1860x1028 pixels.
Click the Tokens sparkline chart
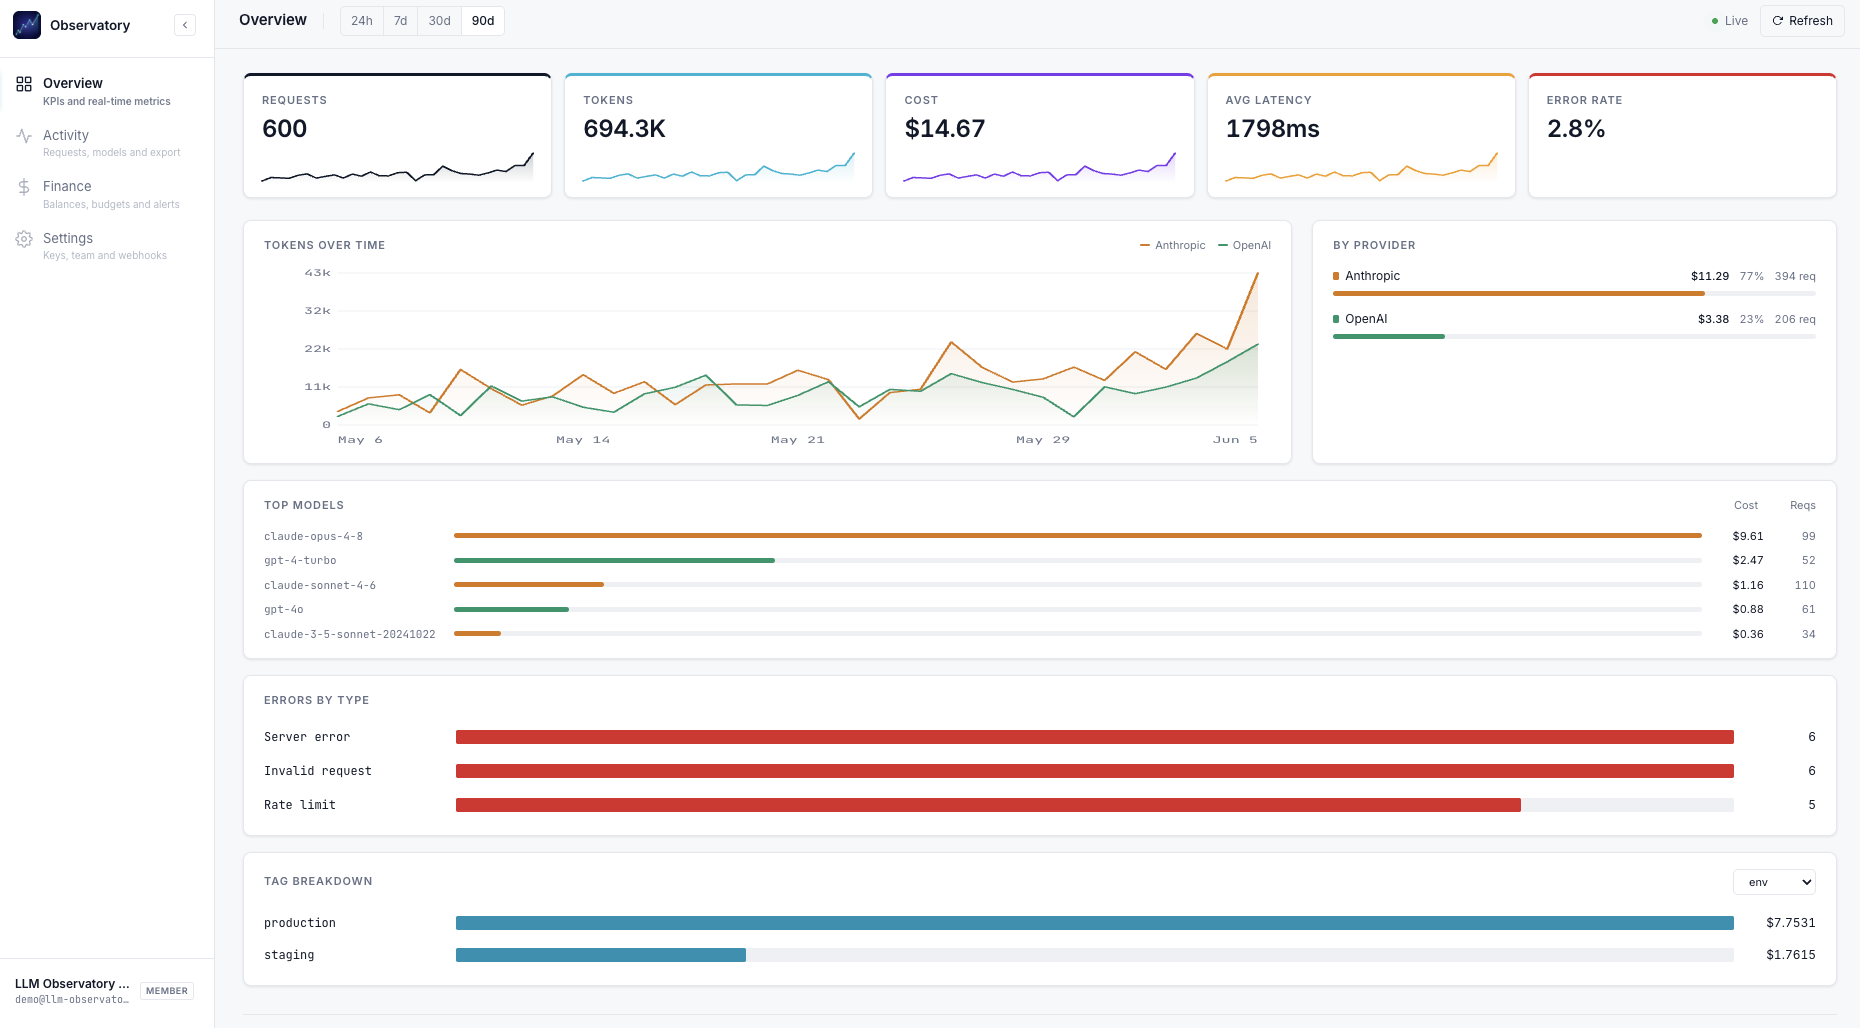pos(719,167)
